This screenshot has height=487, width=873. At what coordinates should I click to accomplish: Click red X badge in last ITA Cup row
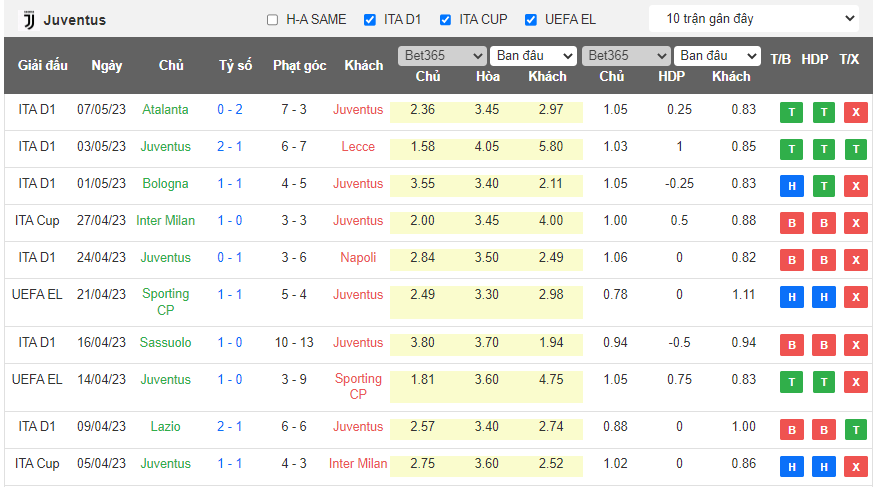point(855,466)
